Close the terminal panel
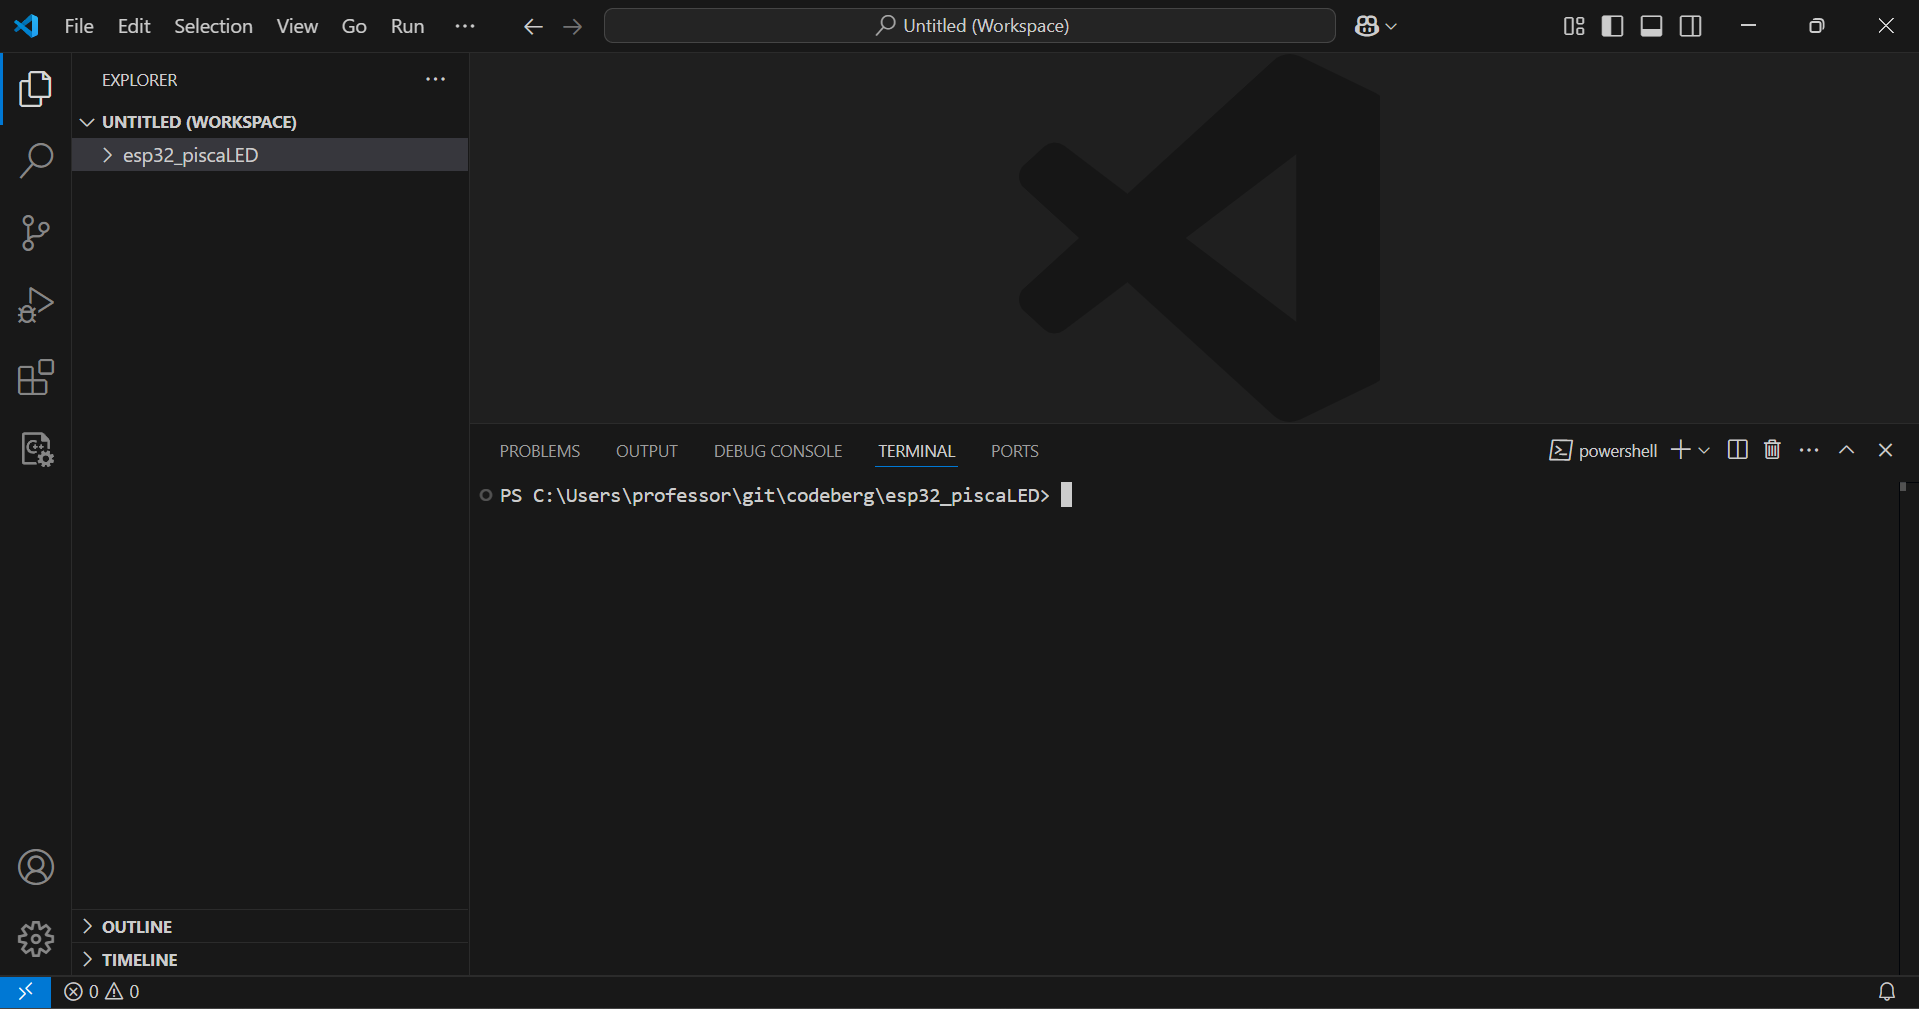This screenshot has width=1919, height=1009. pos(1886,450)
